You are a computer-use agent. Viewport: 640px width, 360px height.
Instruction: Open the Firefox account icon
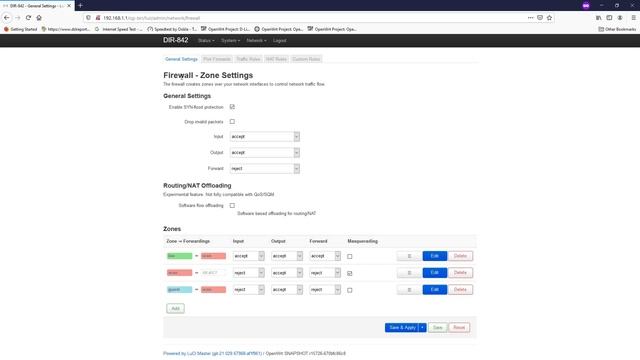click(x=620, y=18)
